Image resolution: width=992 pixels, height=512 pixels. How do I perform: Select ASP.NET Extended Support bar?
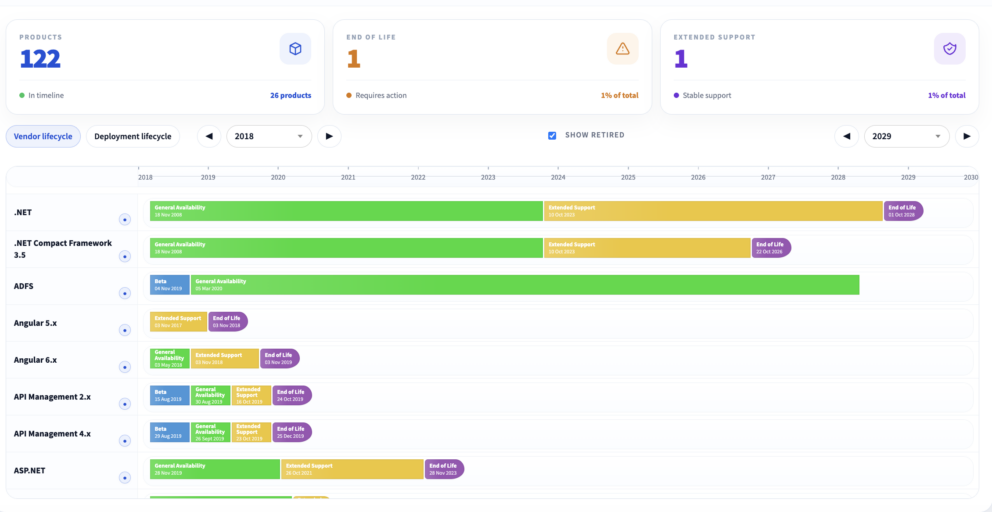pyautogui.click(x=352, y=469)
